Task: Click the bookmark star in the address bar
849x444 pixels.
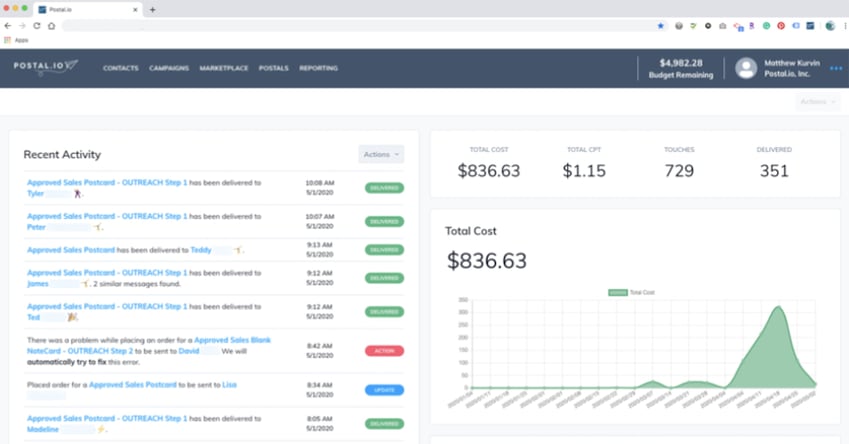Action: pos(660,26)
